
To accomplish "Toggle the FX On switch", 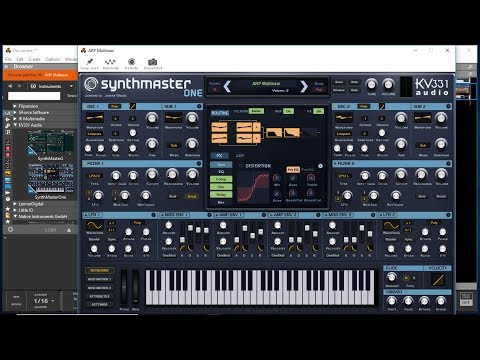I will [319, 111].
